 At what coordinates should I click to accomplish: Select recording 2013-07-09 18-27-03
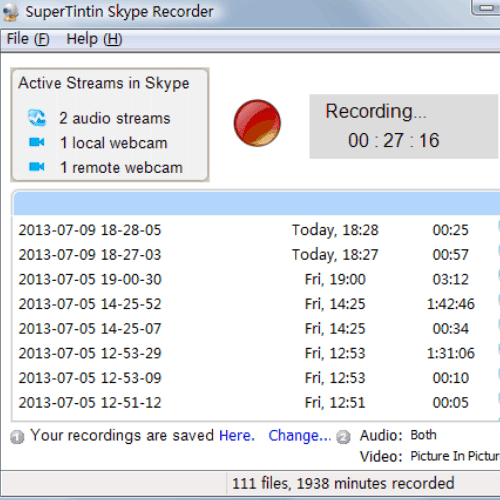90,255
